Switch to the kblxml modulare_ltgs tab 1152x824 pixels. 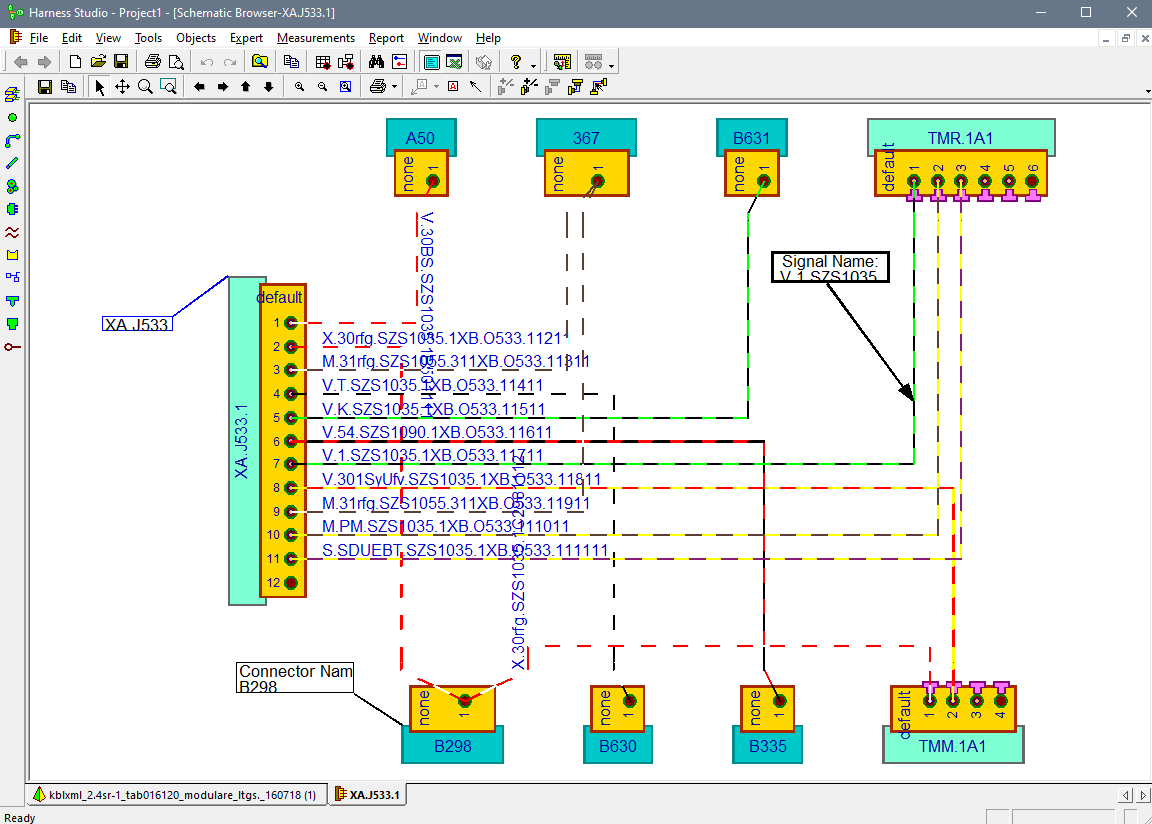175,793
